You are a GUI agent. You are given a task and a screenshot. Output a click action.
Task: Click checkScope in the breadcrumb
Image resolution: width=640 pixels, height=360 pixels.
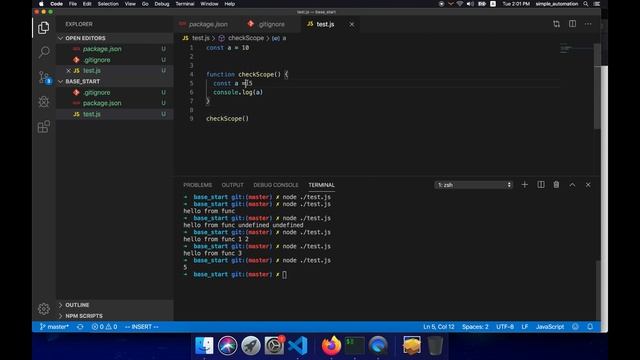click(246, 38)
